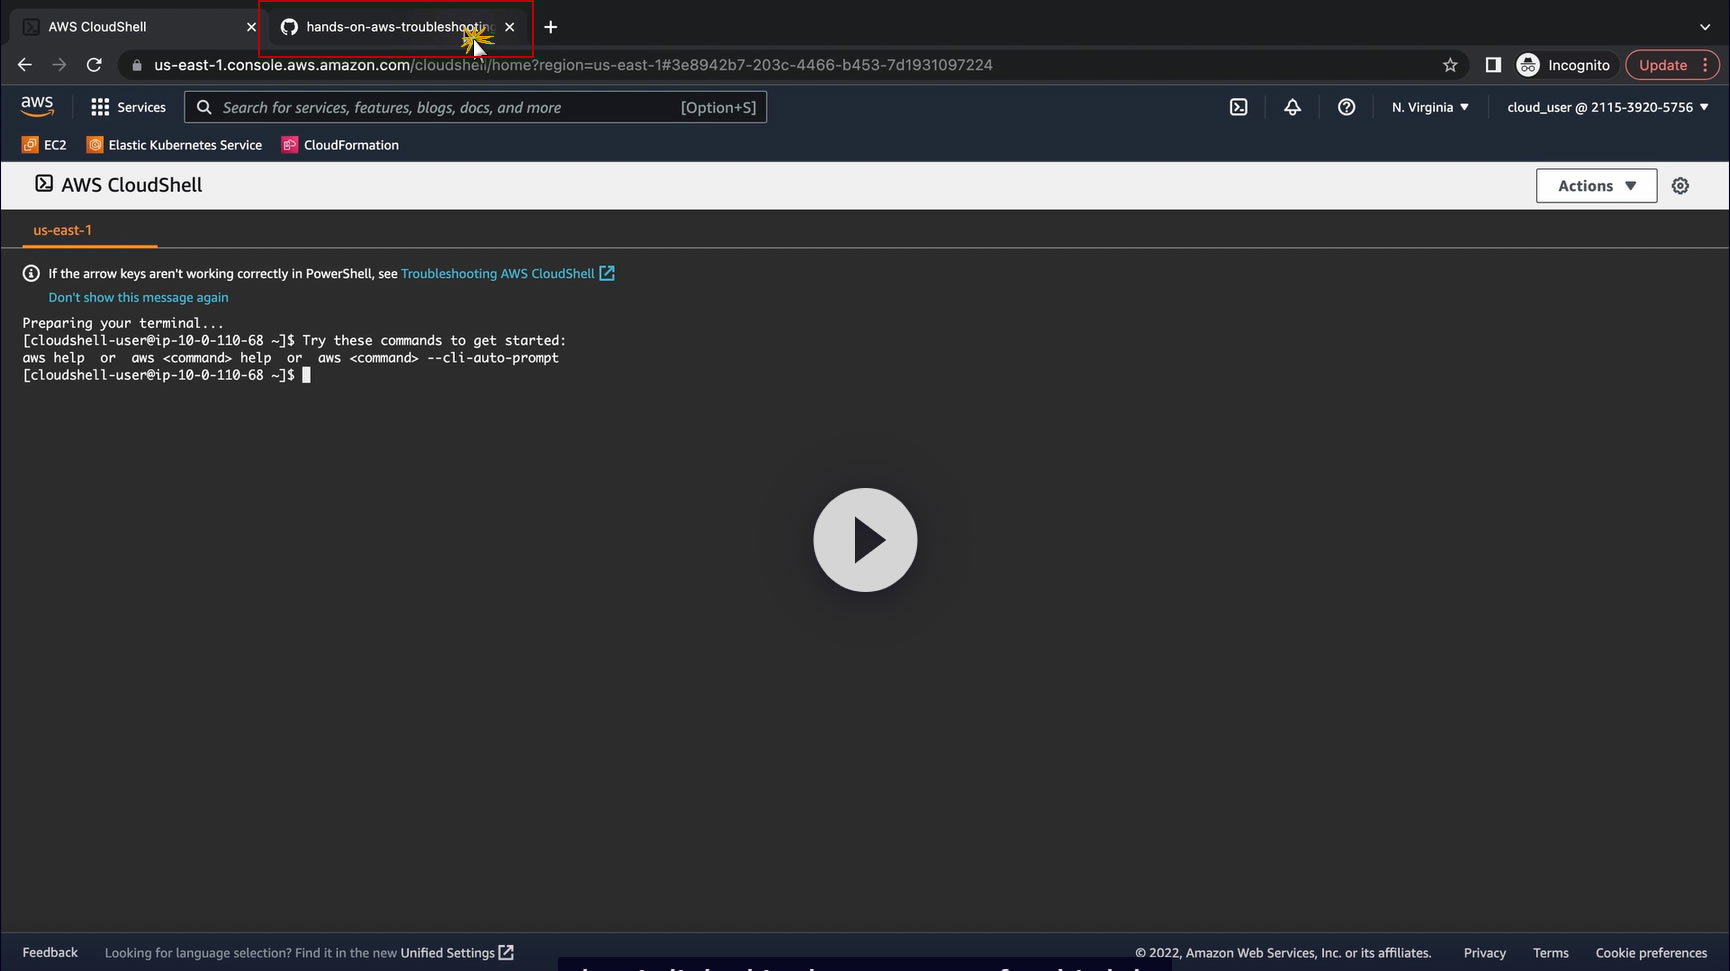The height and width of the screenshot is (971, 1730).
Task: Open a new browser tab
Action: [550, 27]
